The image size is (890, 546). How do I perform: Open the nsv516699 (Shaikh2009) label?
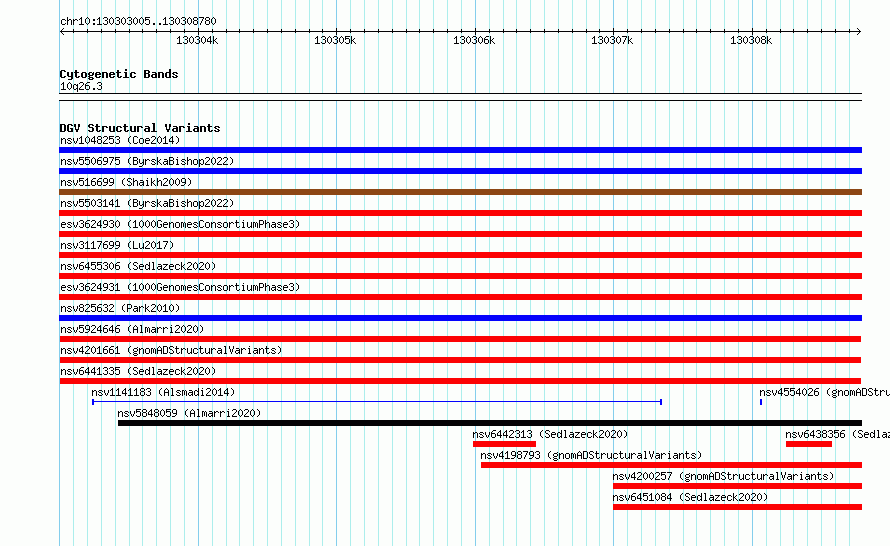coord(126,182)
